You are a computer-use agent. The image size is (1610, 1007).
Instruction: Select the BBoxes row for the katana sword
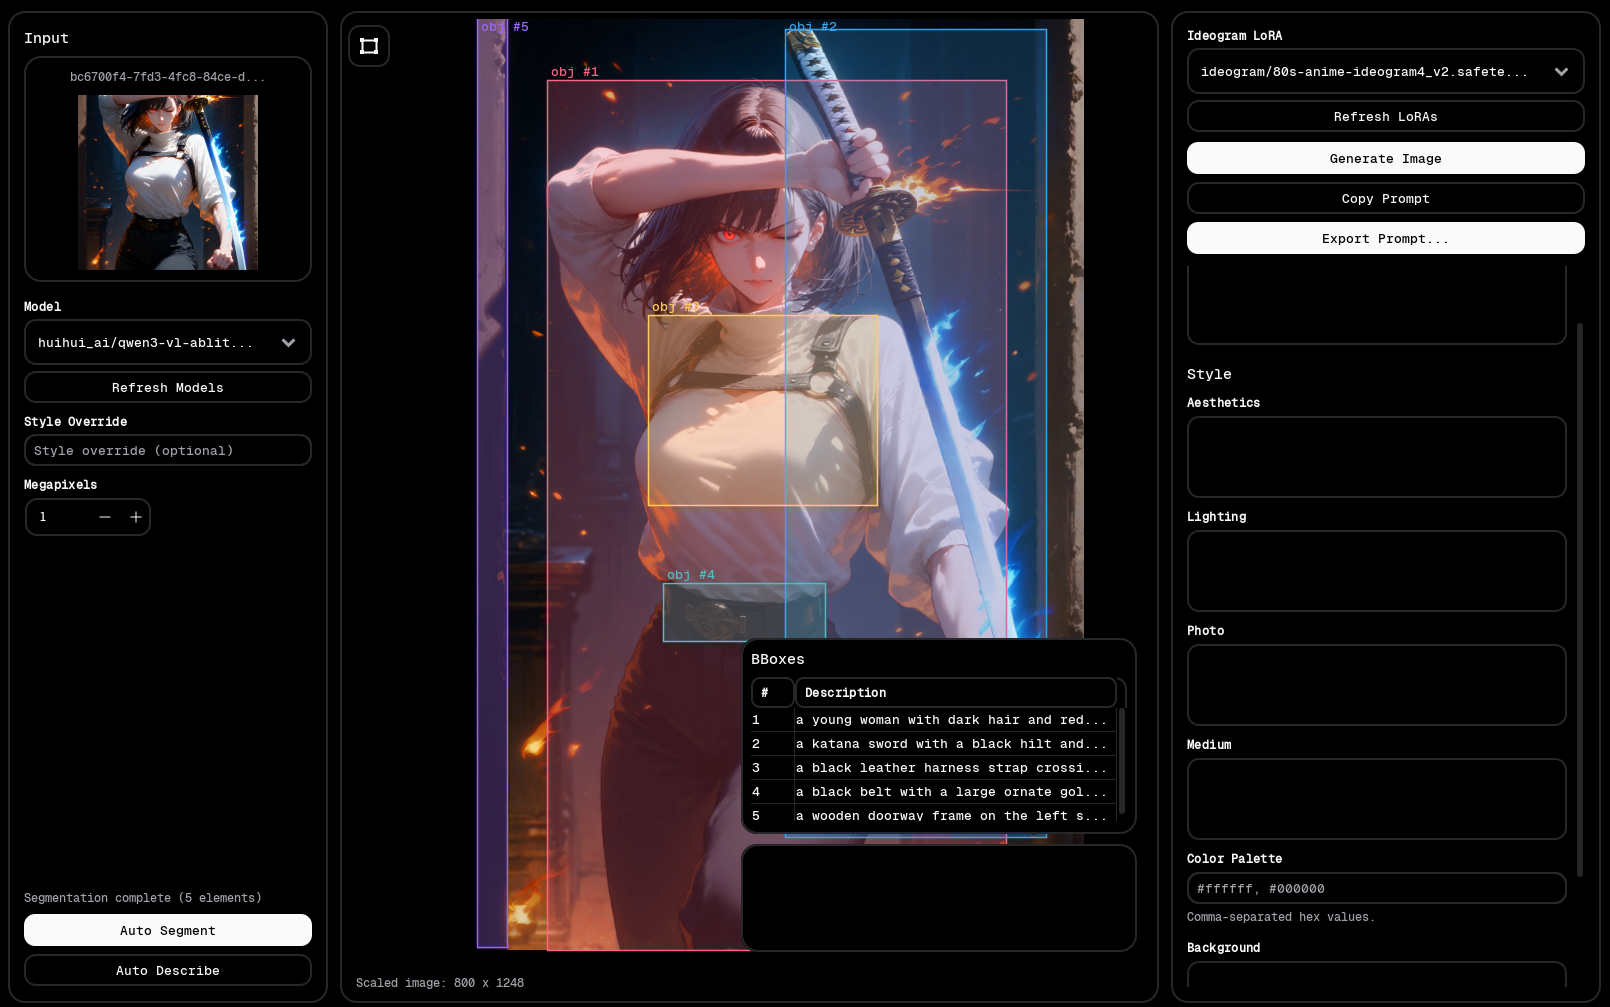point(932,744)
